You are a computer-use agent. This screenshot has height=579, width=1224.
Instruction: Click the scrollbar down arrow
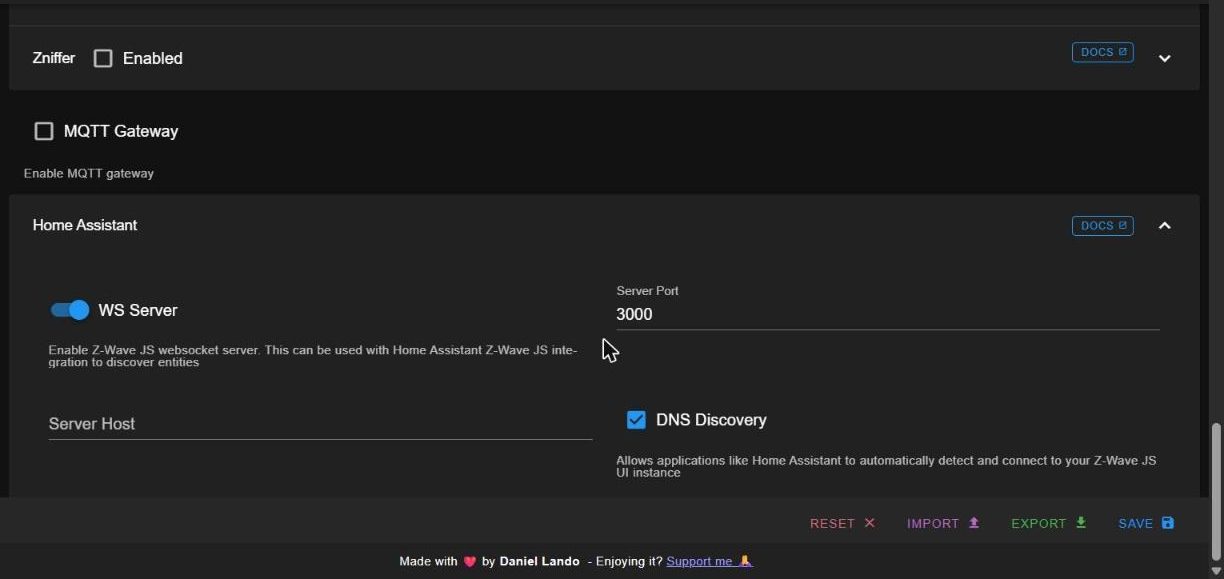(x=1216, y=571)
